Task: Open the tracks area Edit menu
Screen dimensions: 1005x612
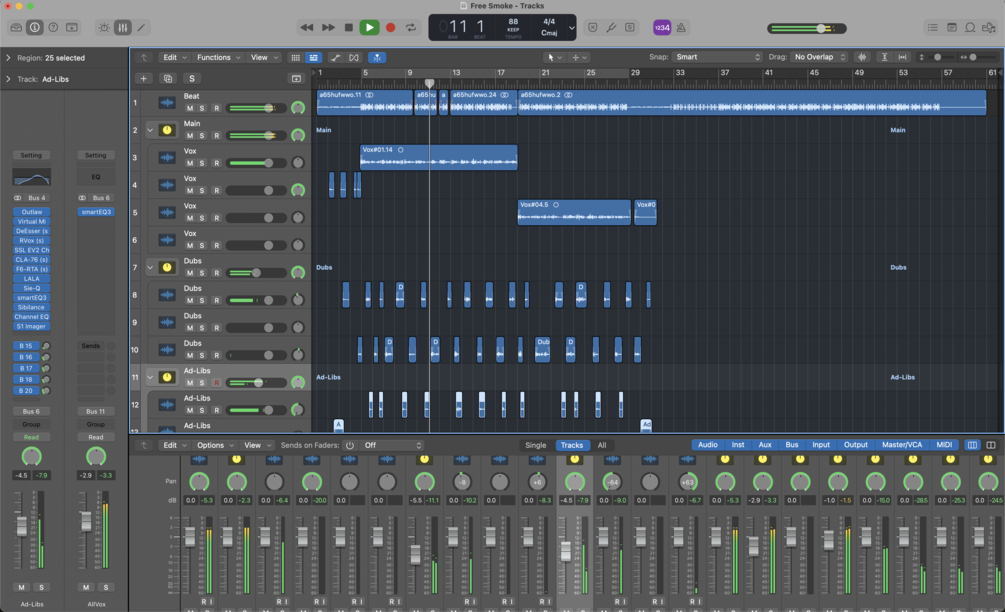Action: pos(174,58)
